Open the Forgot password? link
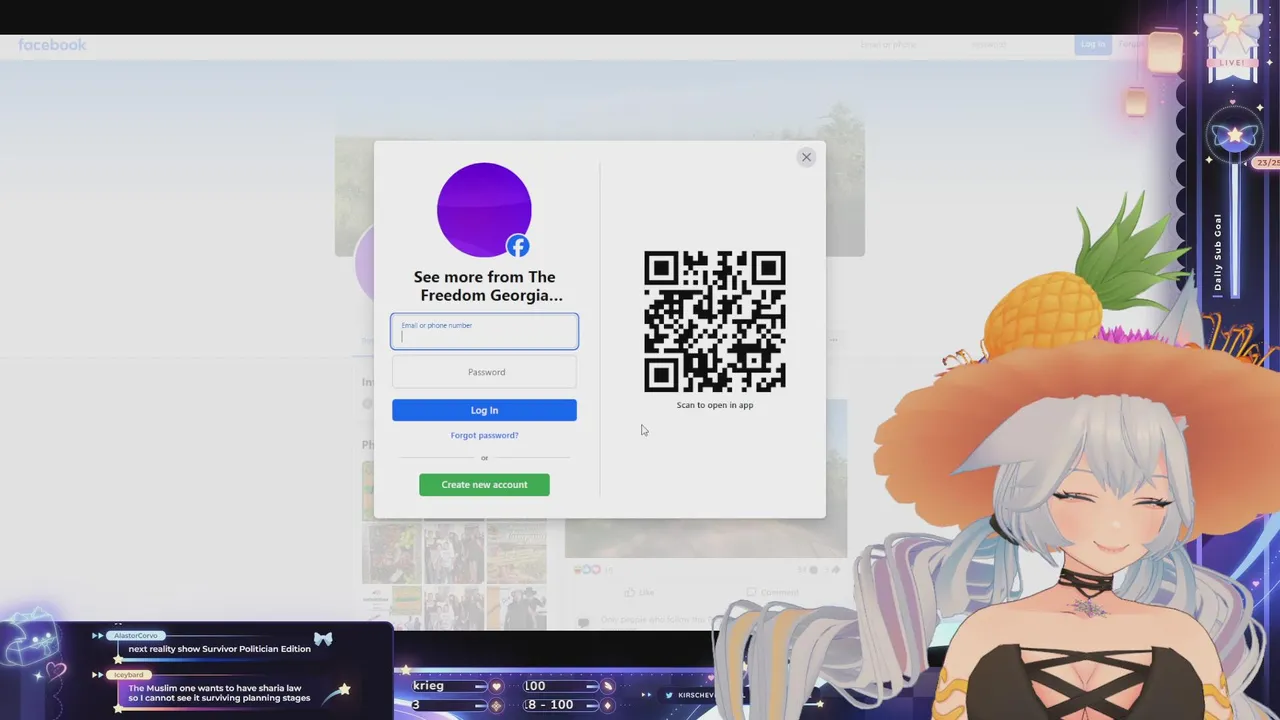 point(484,435)
